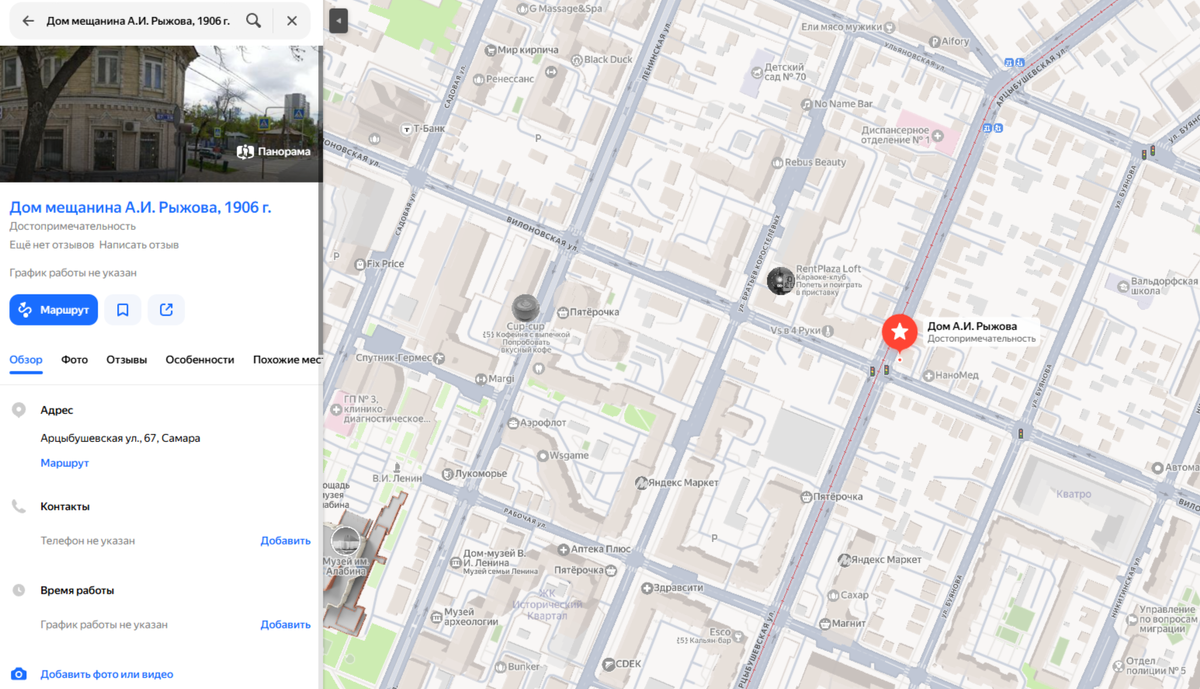Viewport: 1200px width, 689px height.
Task: Open the place photo thumbnail
Action: pyautogui.click(x=160, y=113)
